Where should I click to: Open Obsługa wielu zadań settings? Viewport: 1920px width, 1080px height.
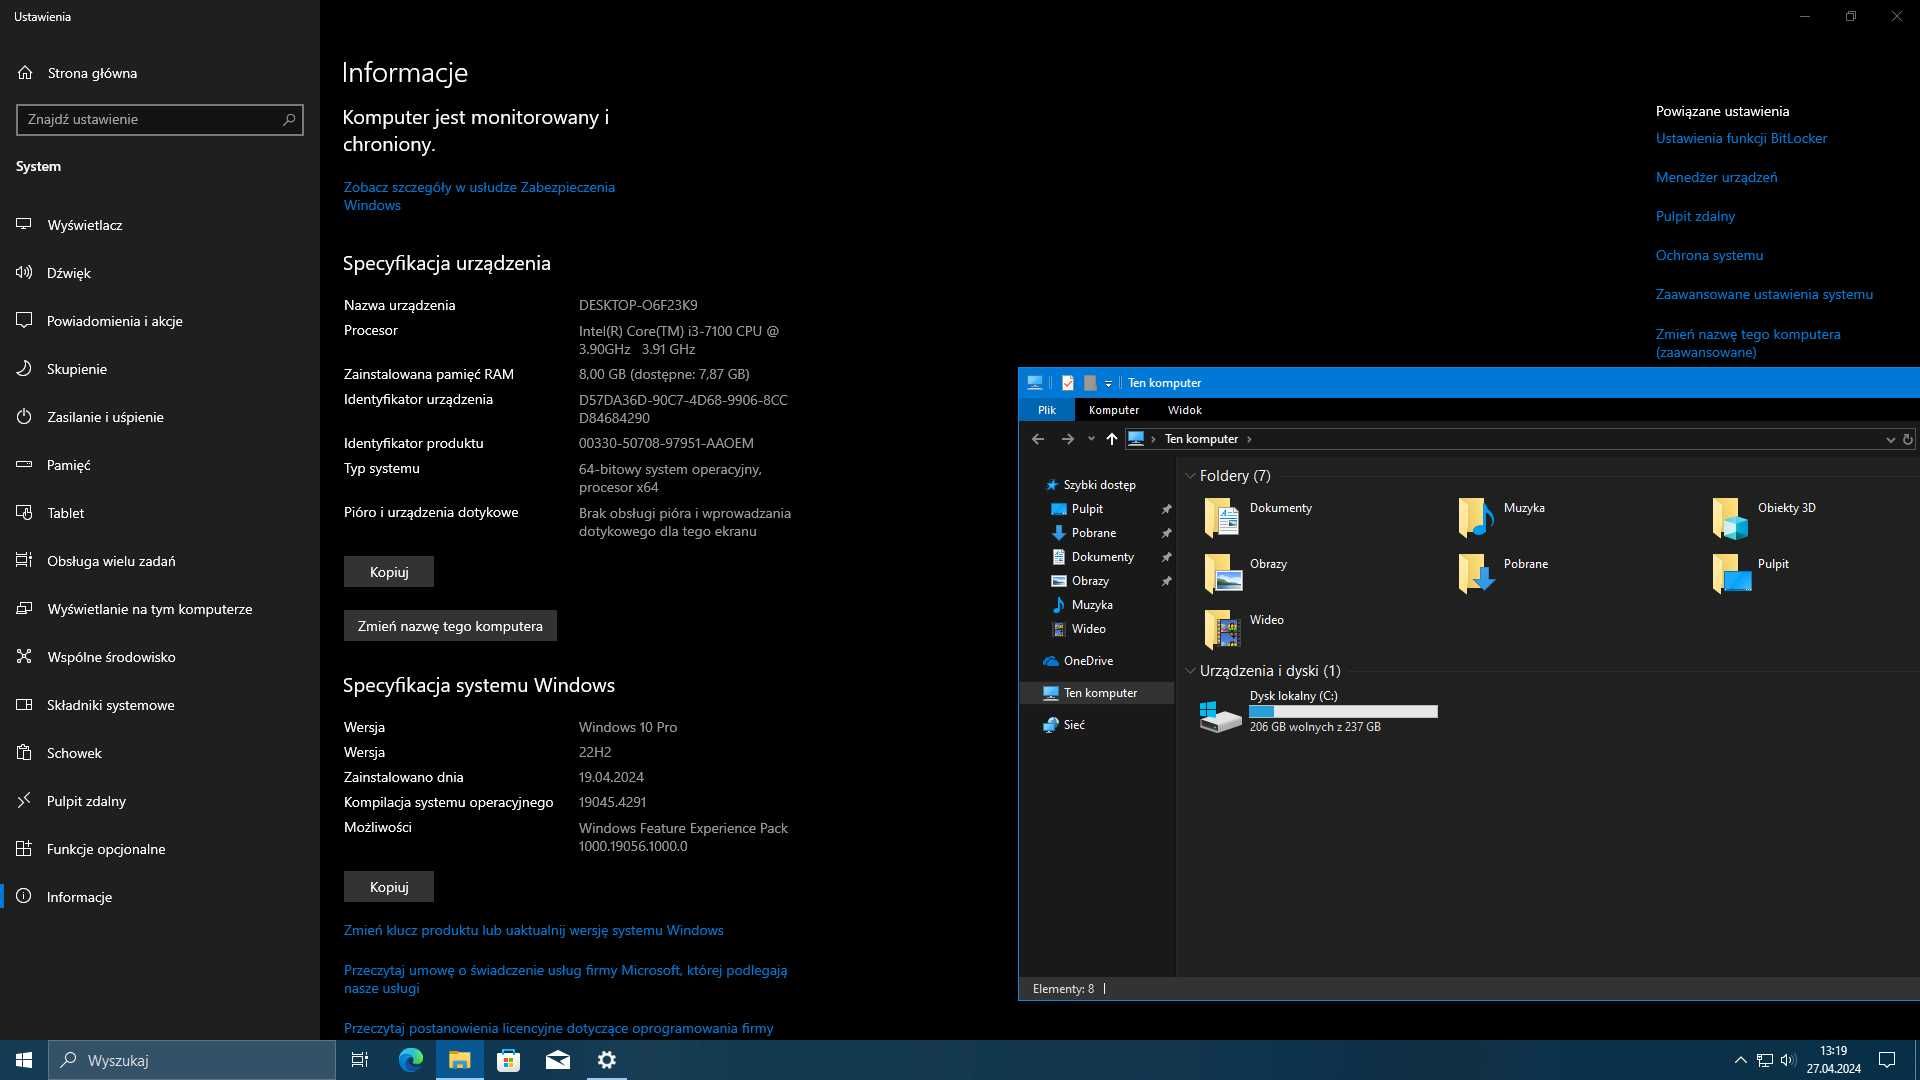point(160,561)
